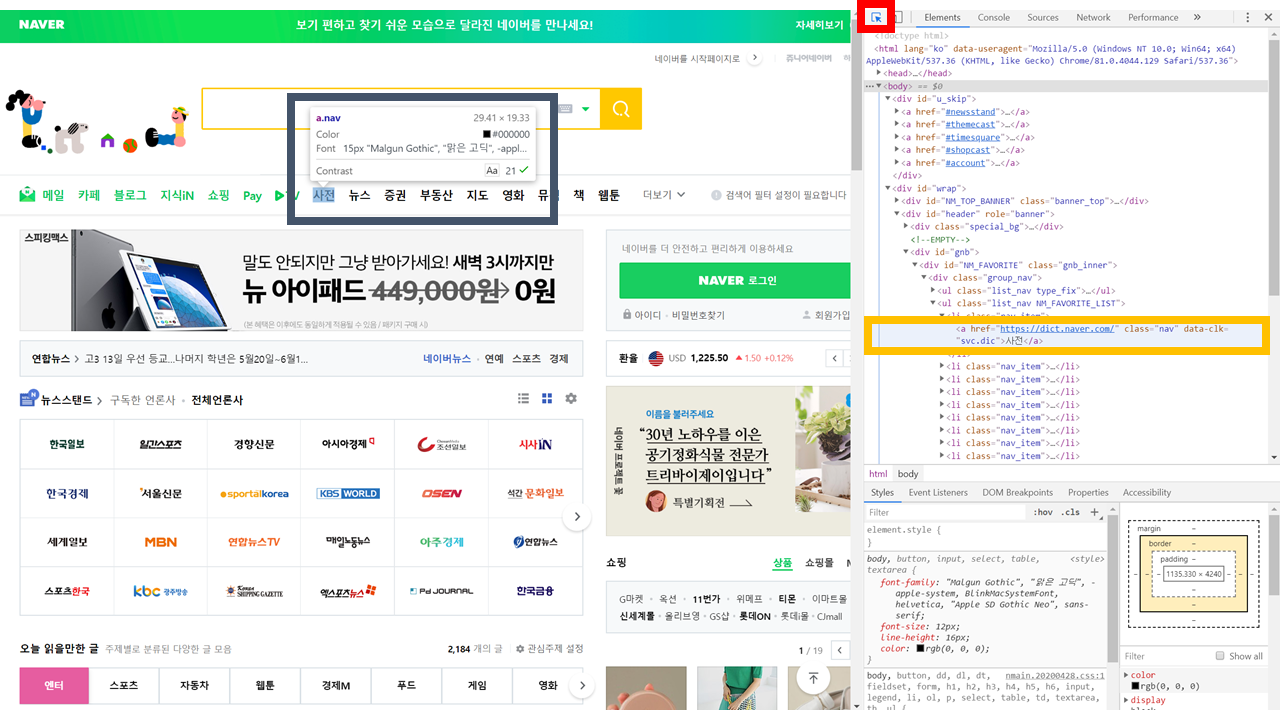Click the 자세히보기 link in top banner
Image resolution: width=1280 pixels, height=710 pixels.
(819, 24)
